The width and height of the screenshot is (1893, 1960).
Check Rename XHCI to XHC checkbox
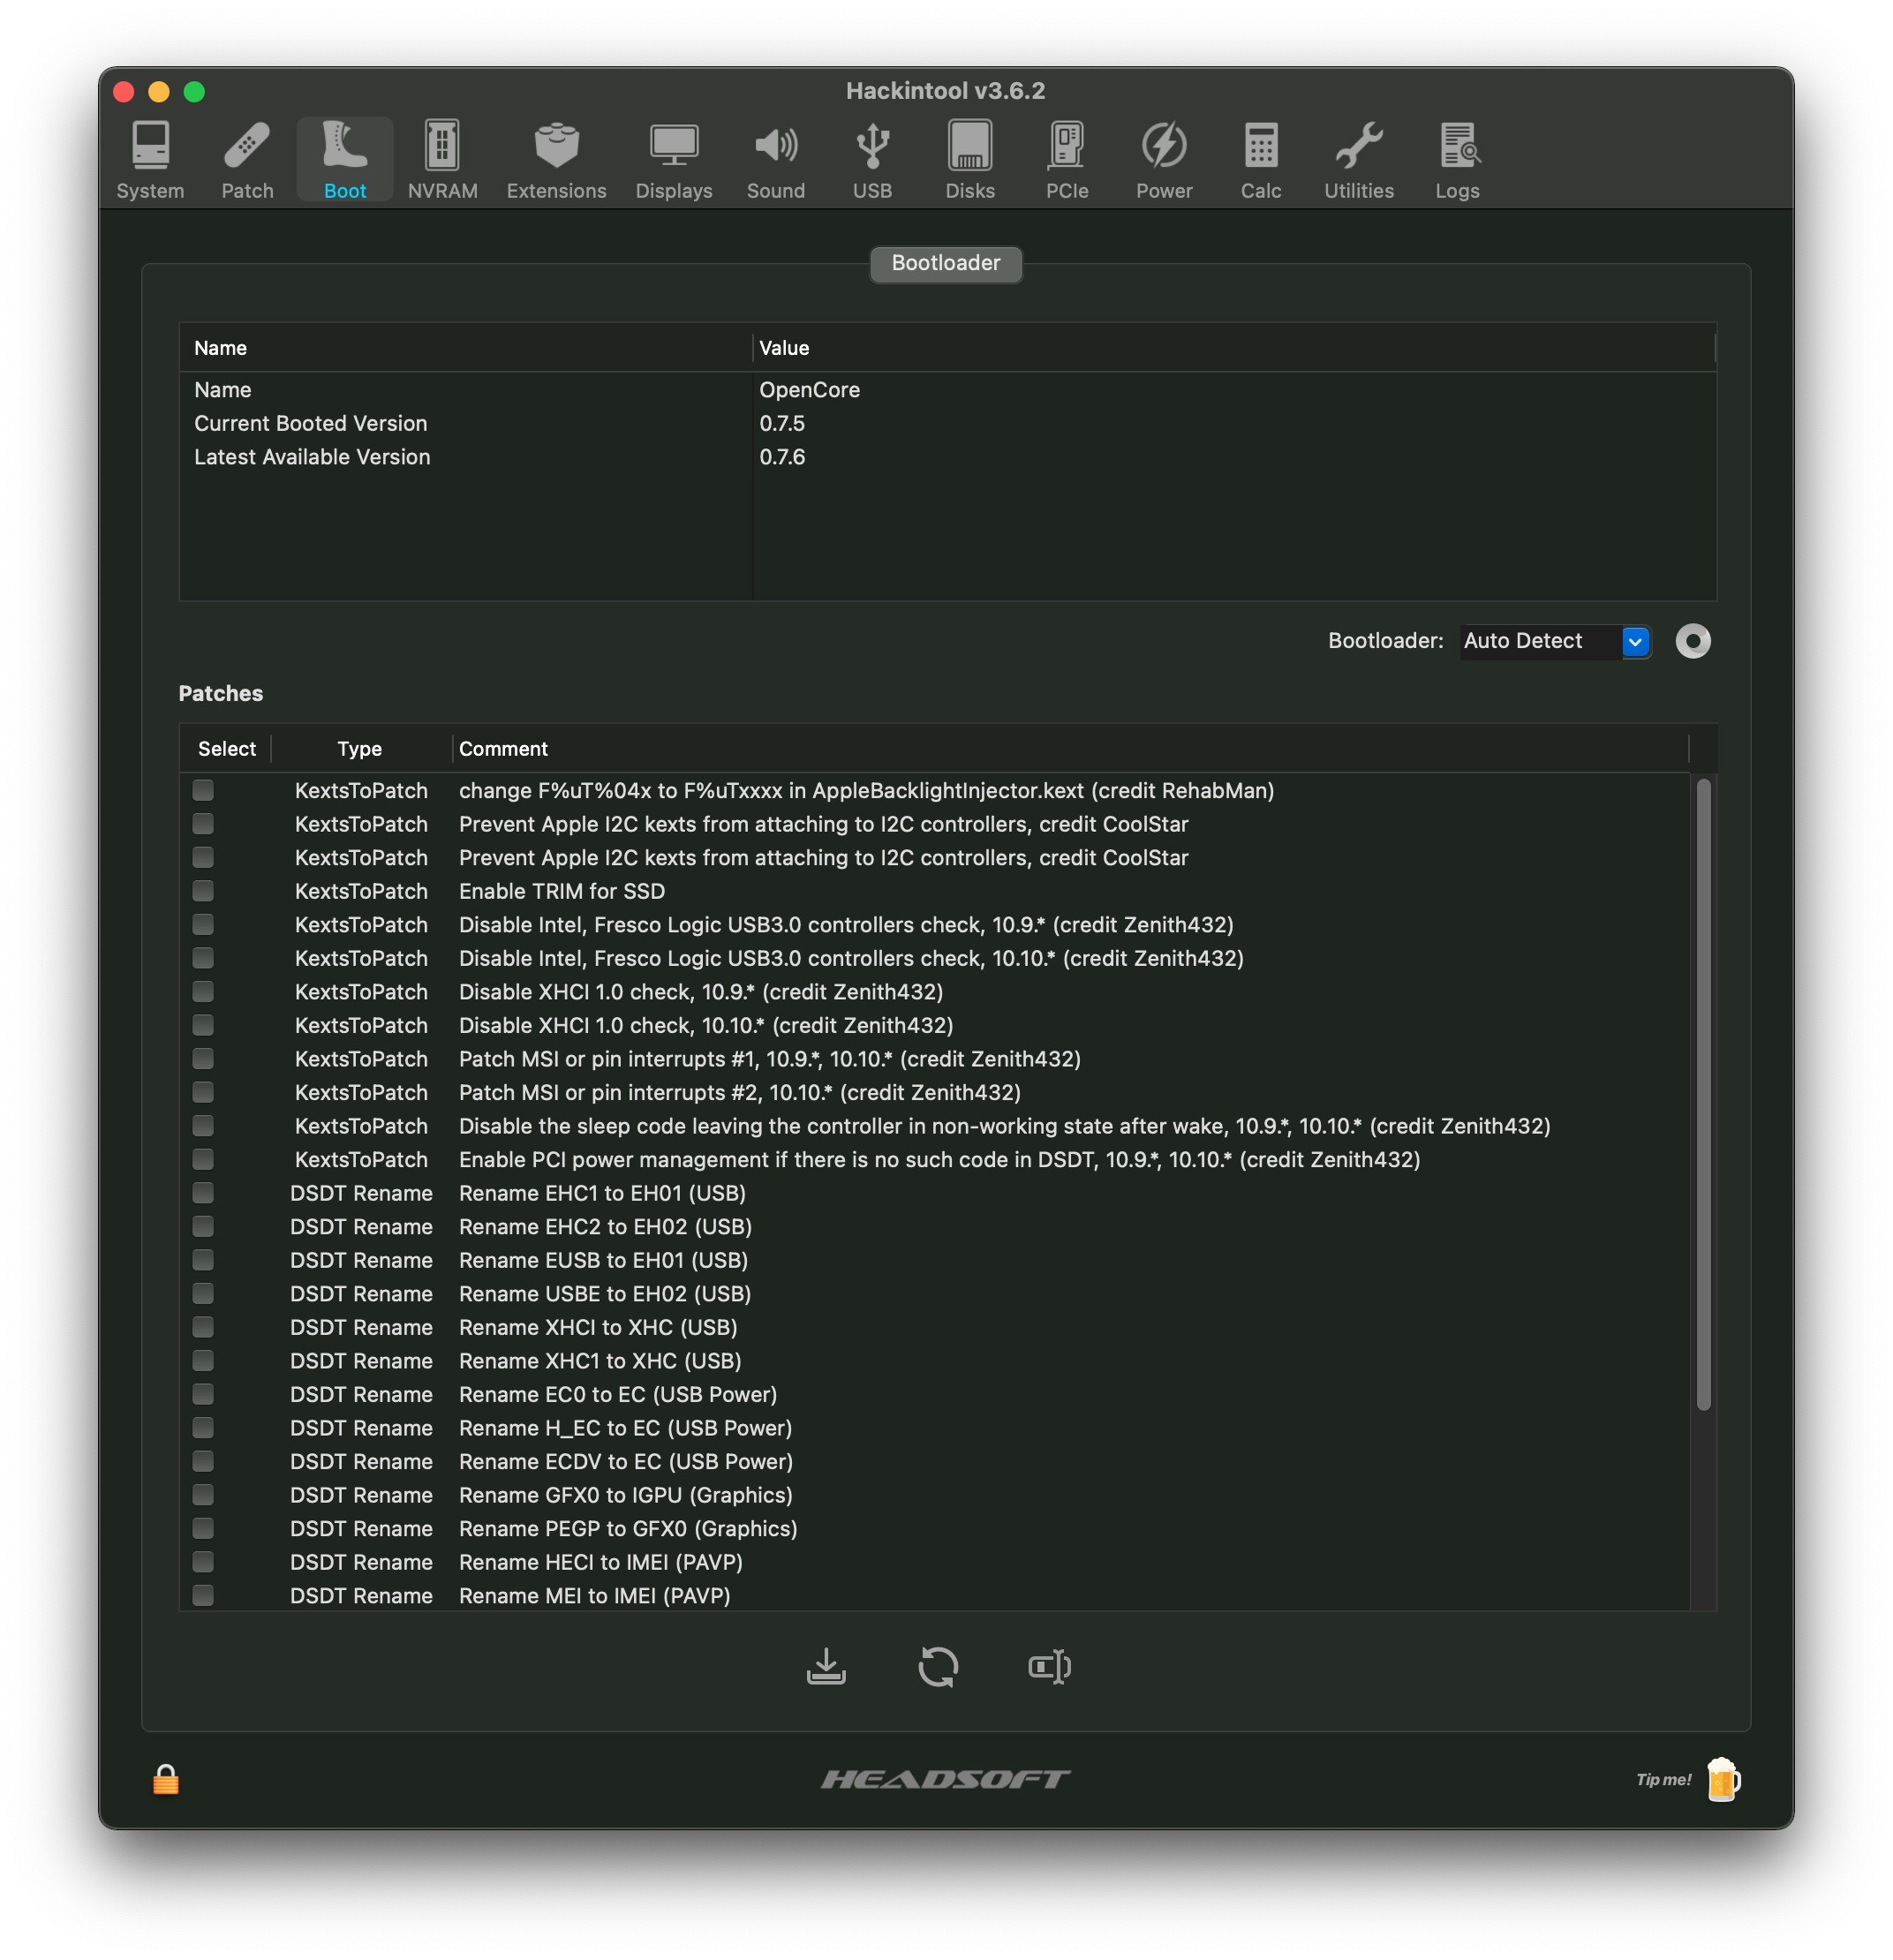point(203,1327)
